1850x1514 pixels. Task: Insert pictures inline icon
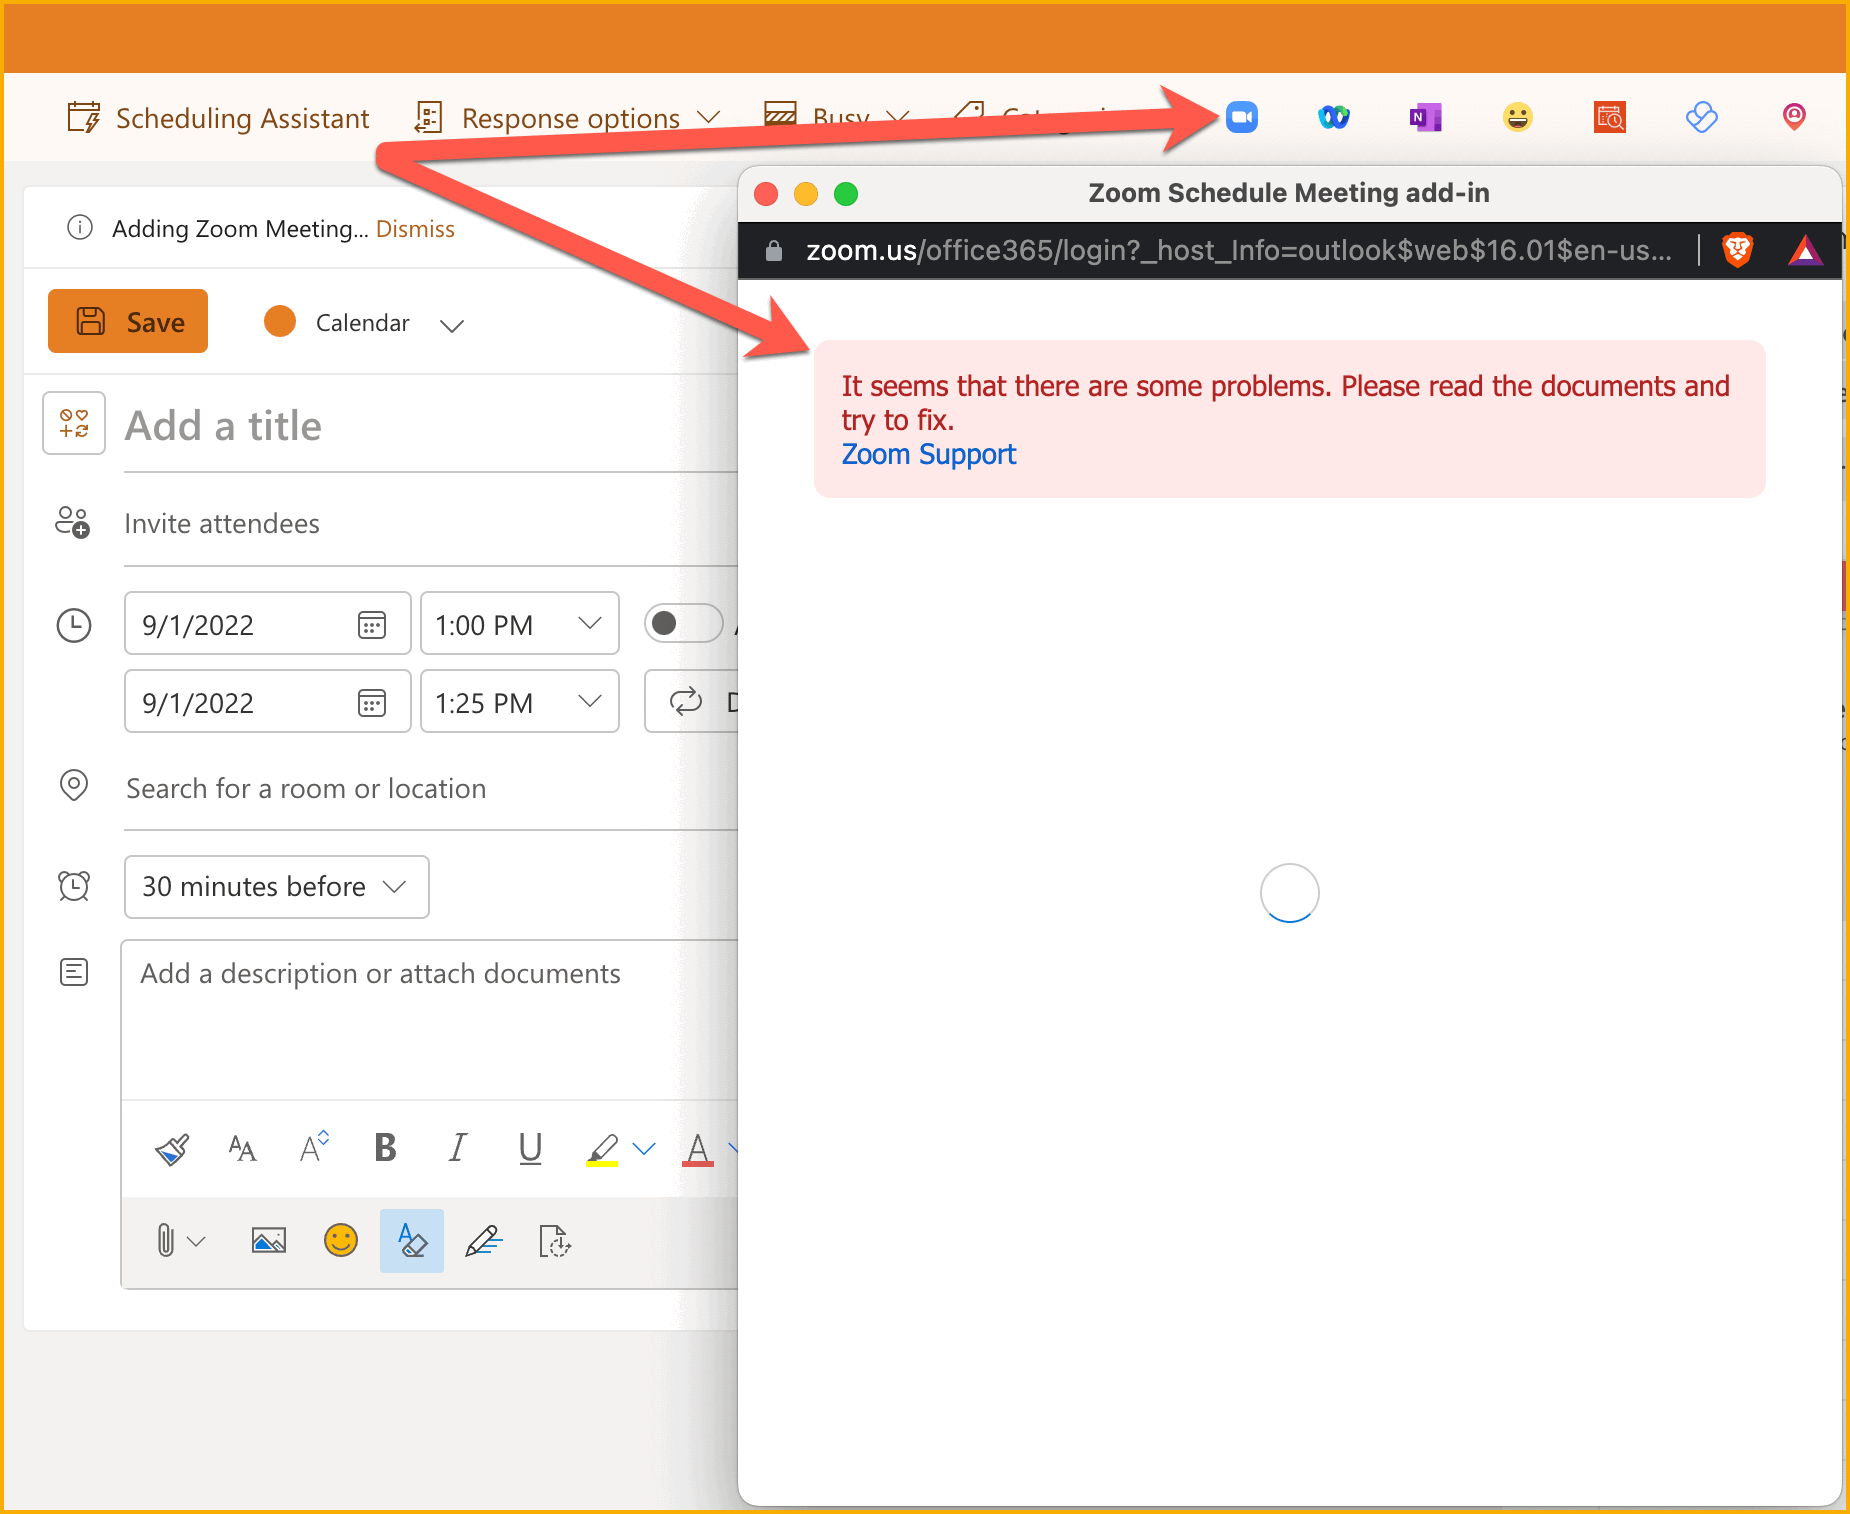(269, 1241)
